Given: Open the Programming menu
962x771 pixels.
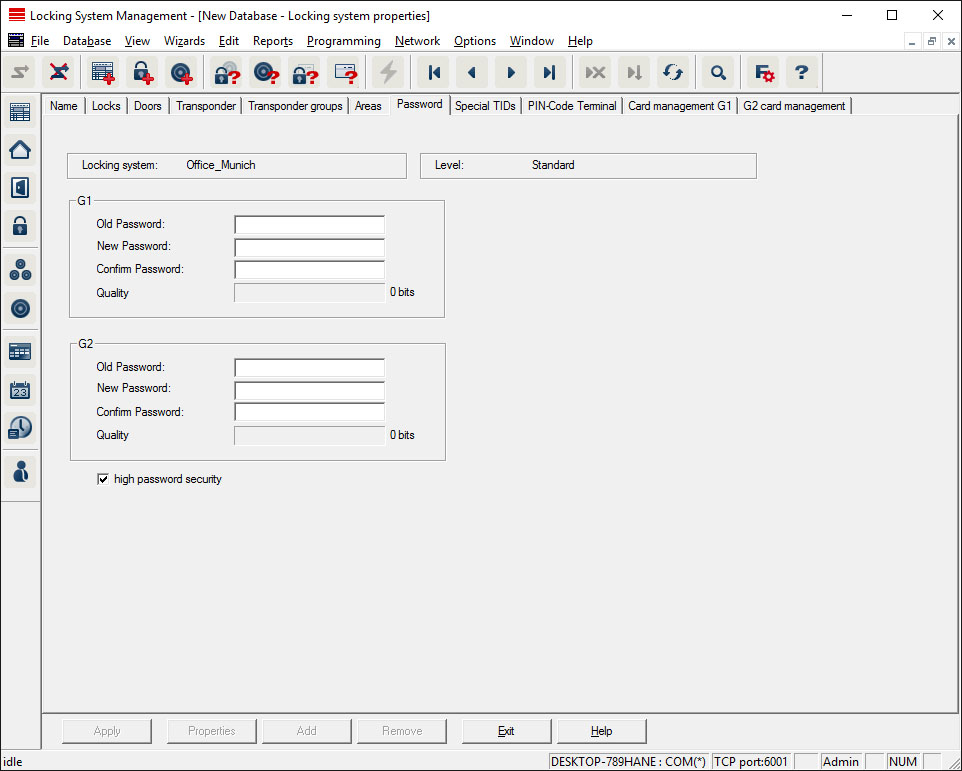Looking at the screenshot, I should click(343, 41).
